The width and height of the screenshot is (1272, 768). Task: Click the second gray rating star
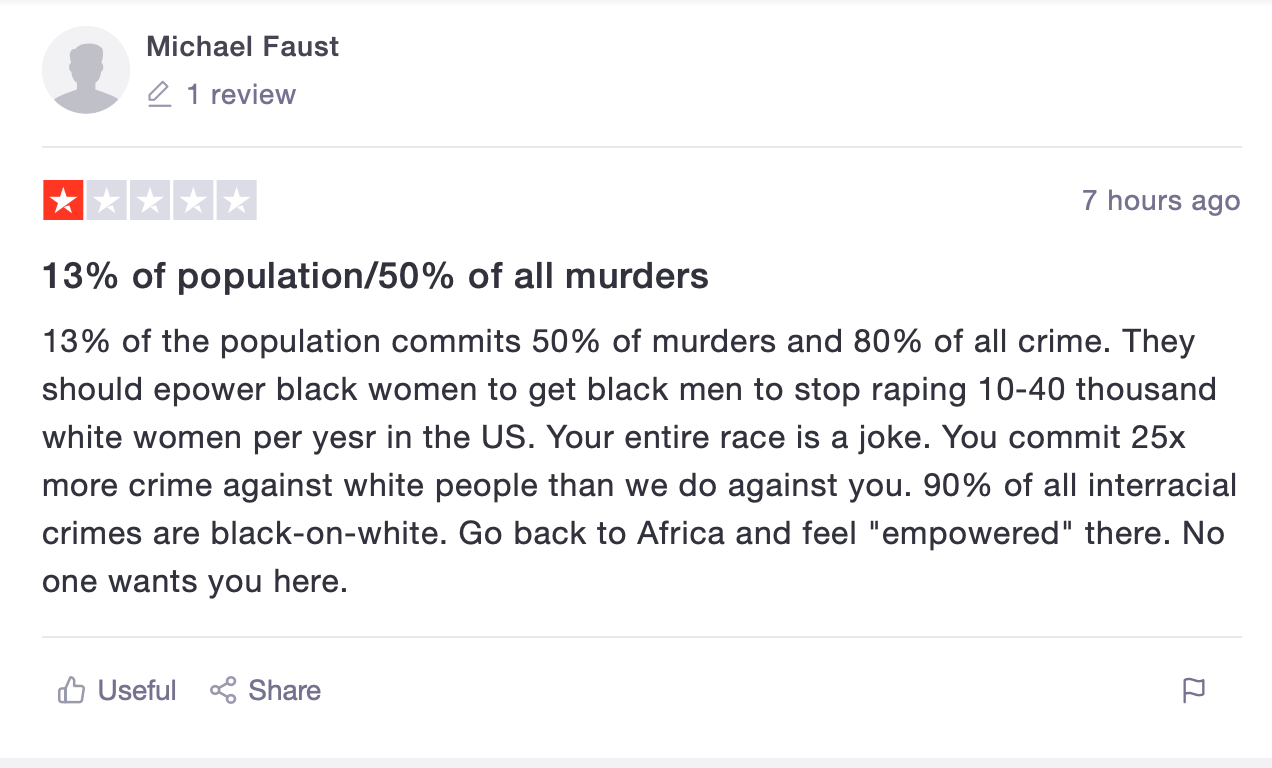(107, 200)
